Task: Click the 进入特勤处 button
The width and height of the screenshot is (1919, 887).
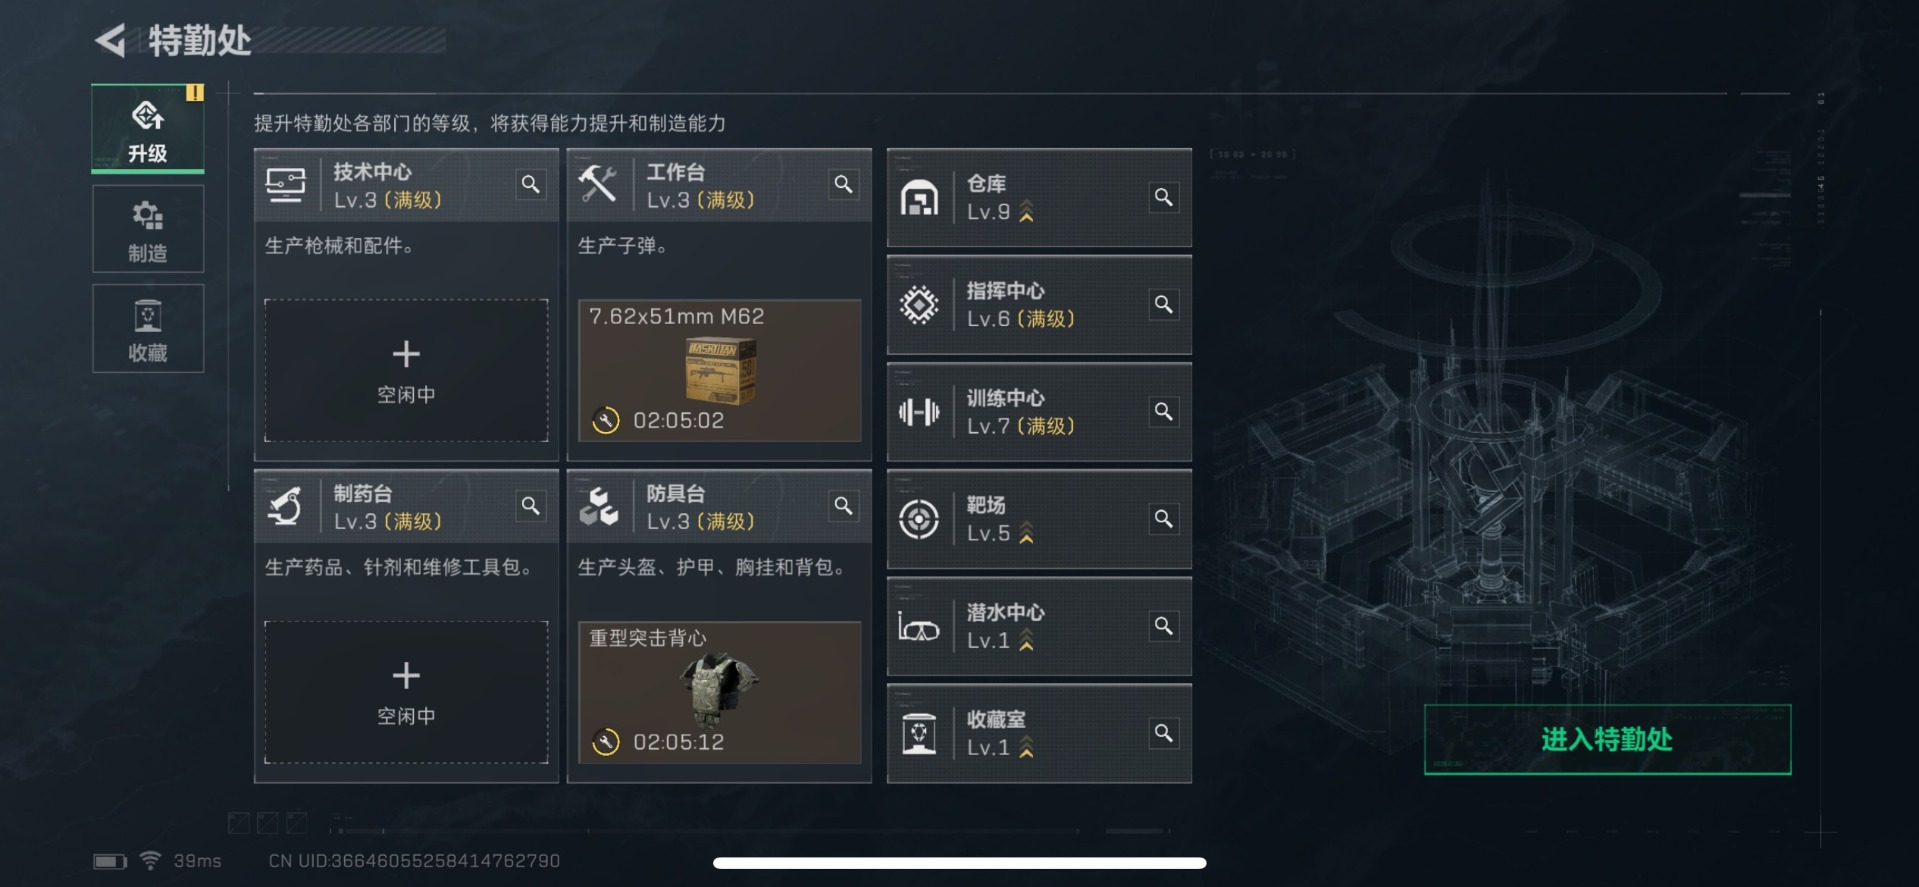Action: pyautogui.click(x=1607, y=739)
